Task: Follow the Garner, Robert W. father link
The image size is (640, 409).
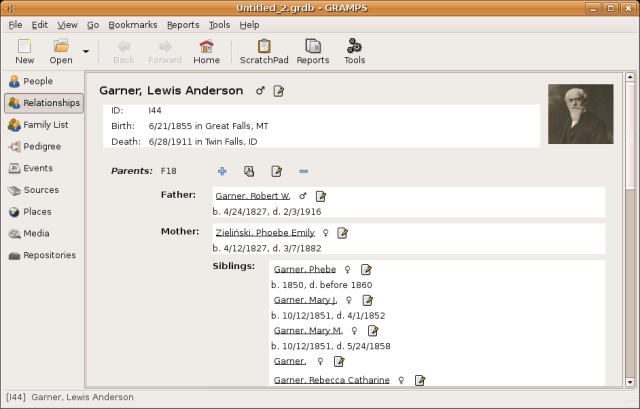Action: 252,196
